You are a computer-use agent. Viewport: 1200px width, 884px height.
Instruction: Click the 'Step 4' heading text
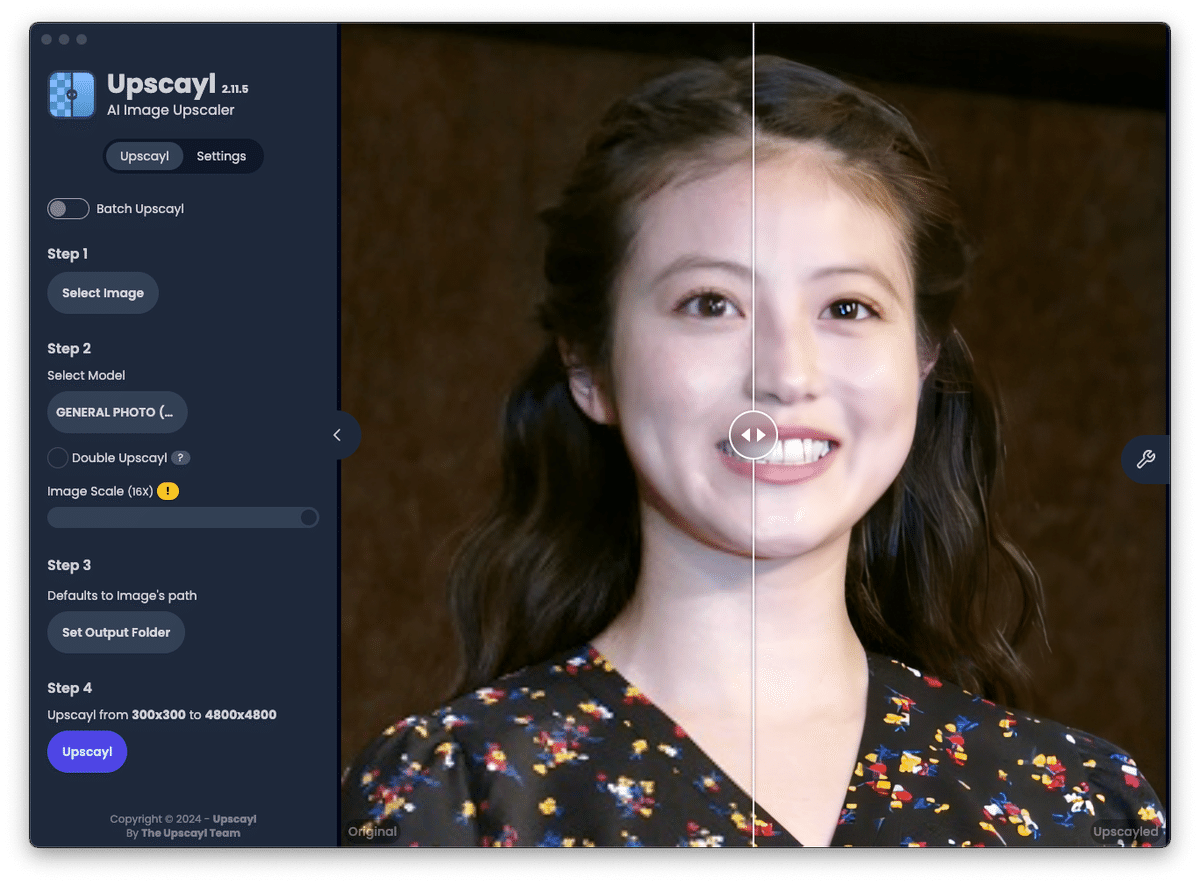(x=70, y=688)
